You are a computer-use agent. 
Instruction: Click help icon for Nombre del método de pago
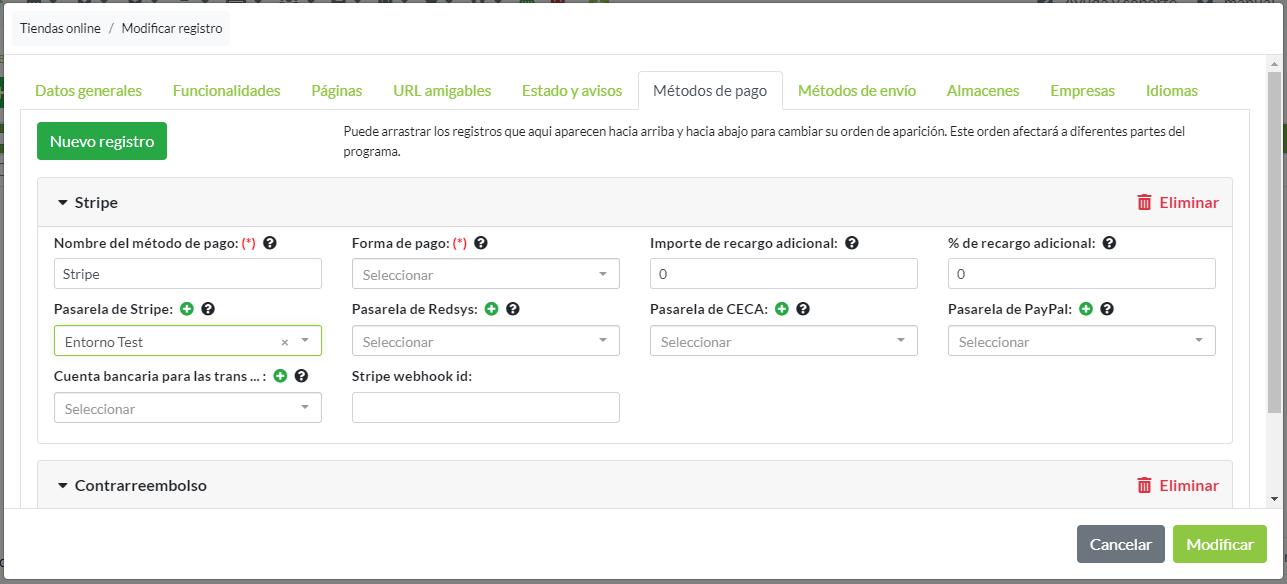[270, 243]
